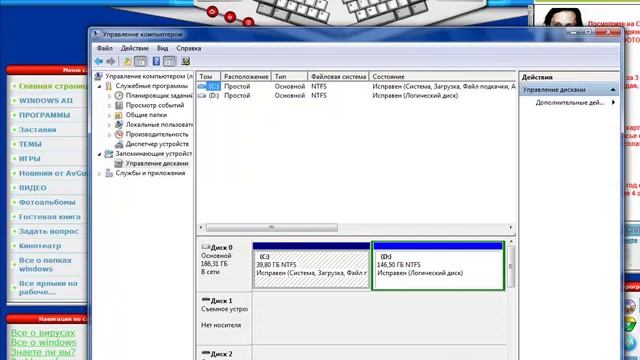Sort by the Расположение column header
Viewport: 640px width, 360px height.
click(x=246, y=76)
